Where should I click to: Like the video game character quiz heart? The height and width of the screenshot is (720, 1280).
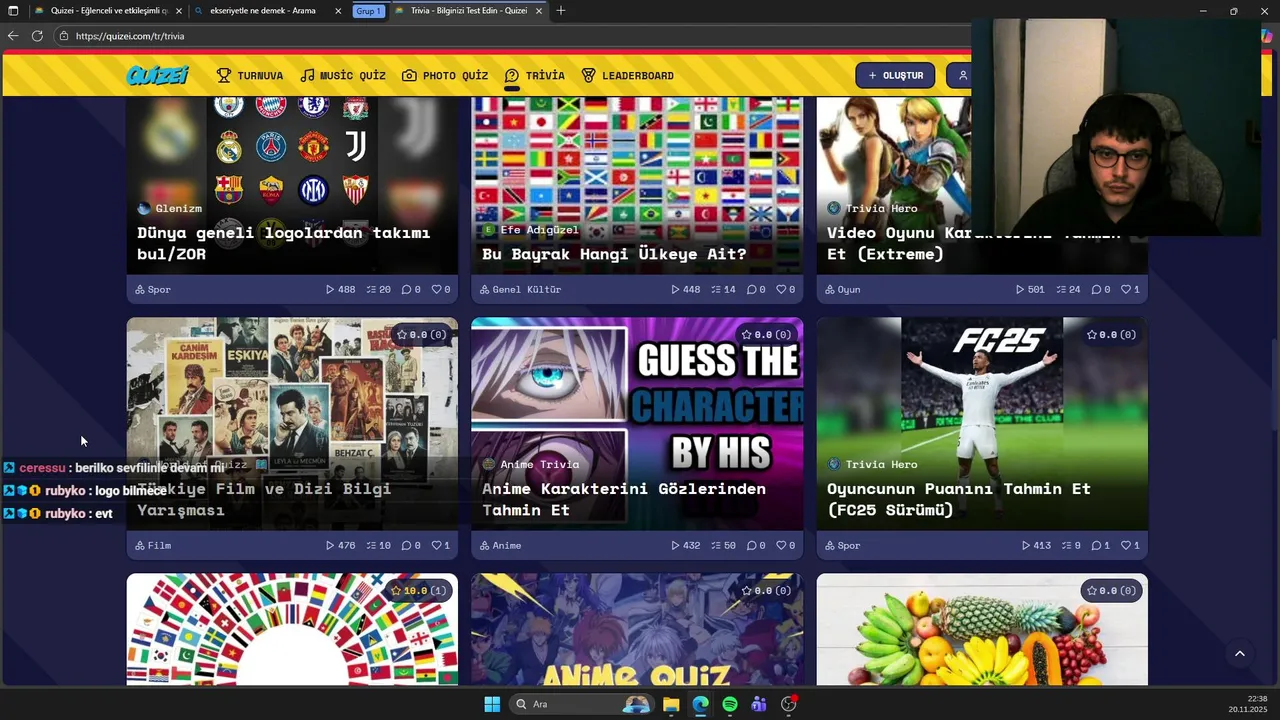click(x=1126, y=289)
